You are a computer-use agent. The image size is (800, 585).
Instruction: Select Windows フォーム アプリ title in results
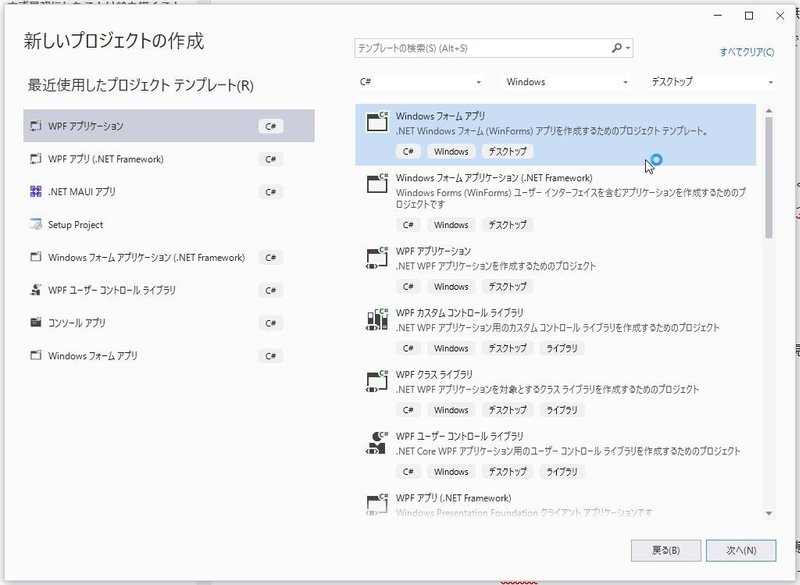(440, 116)
